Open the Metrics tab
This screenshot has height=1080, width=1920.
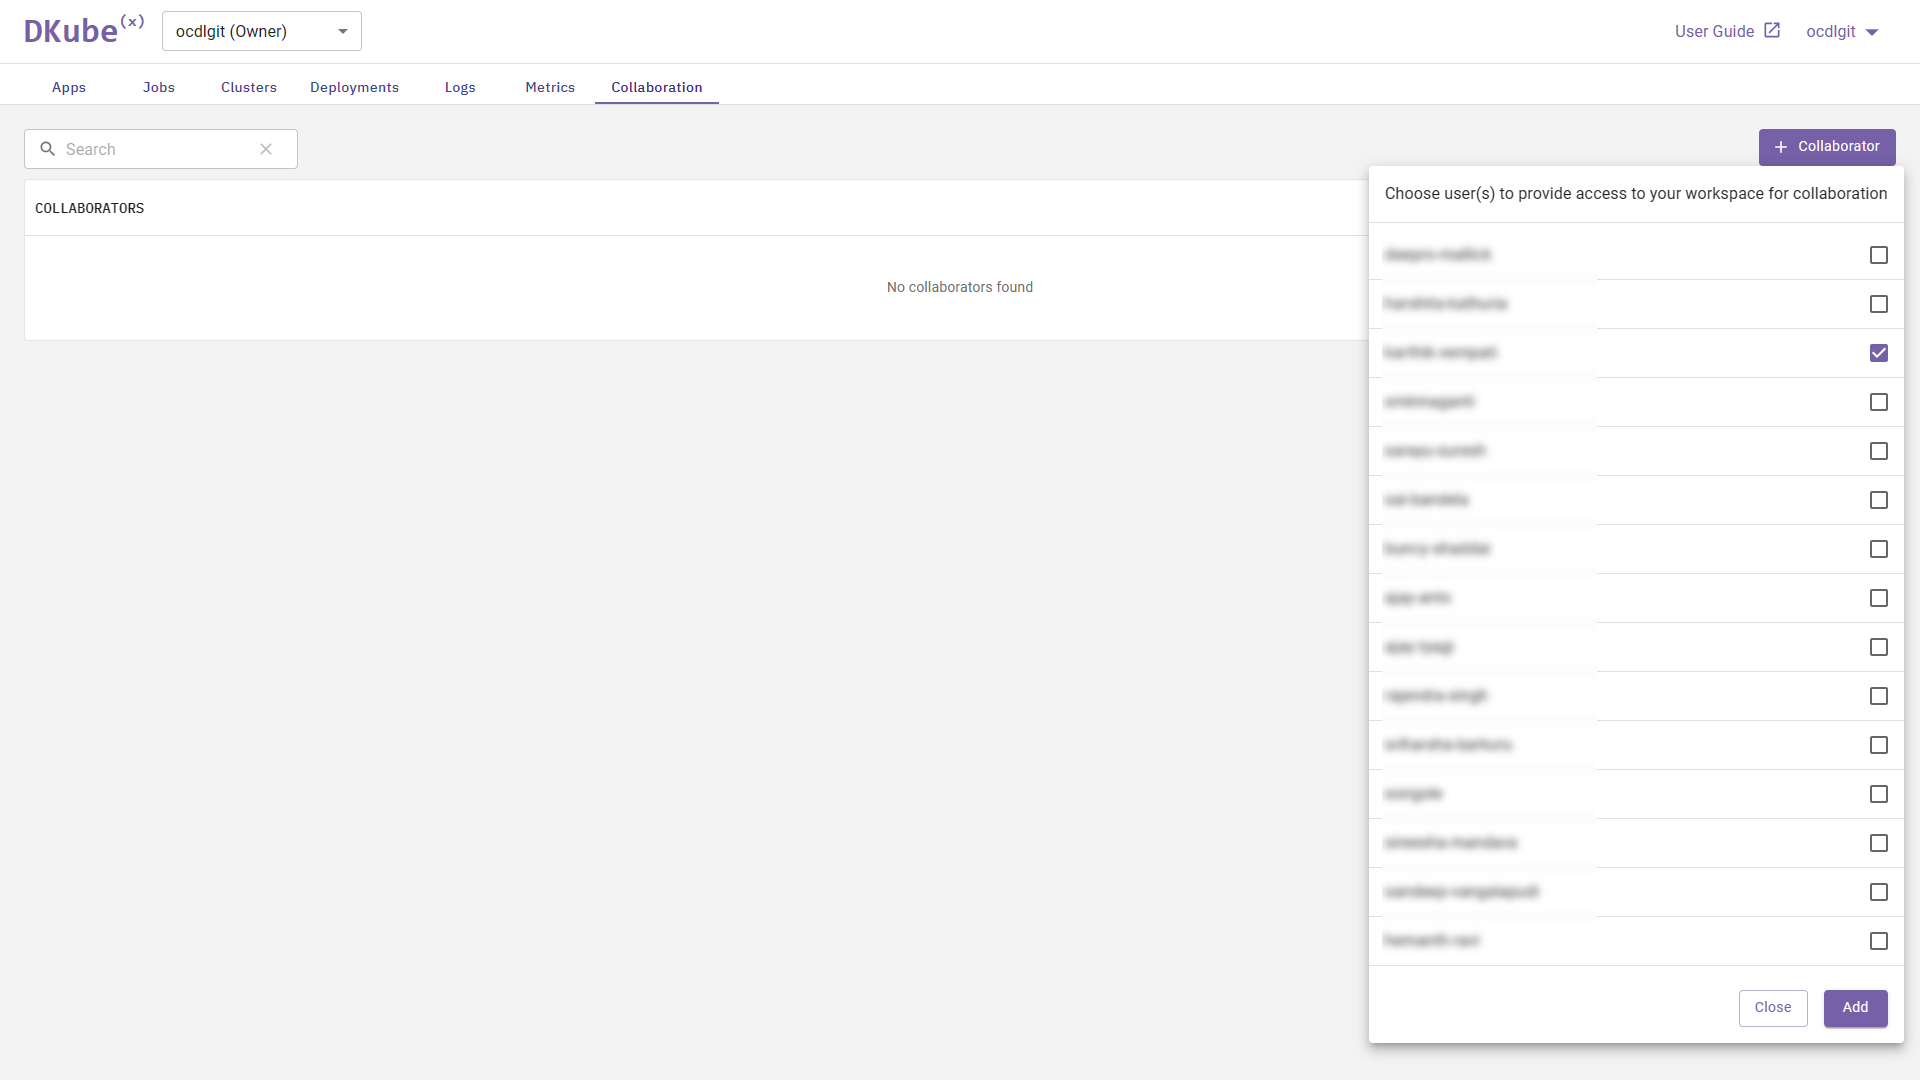click(550, 87)
